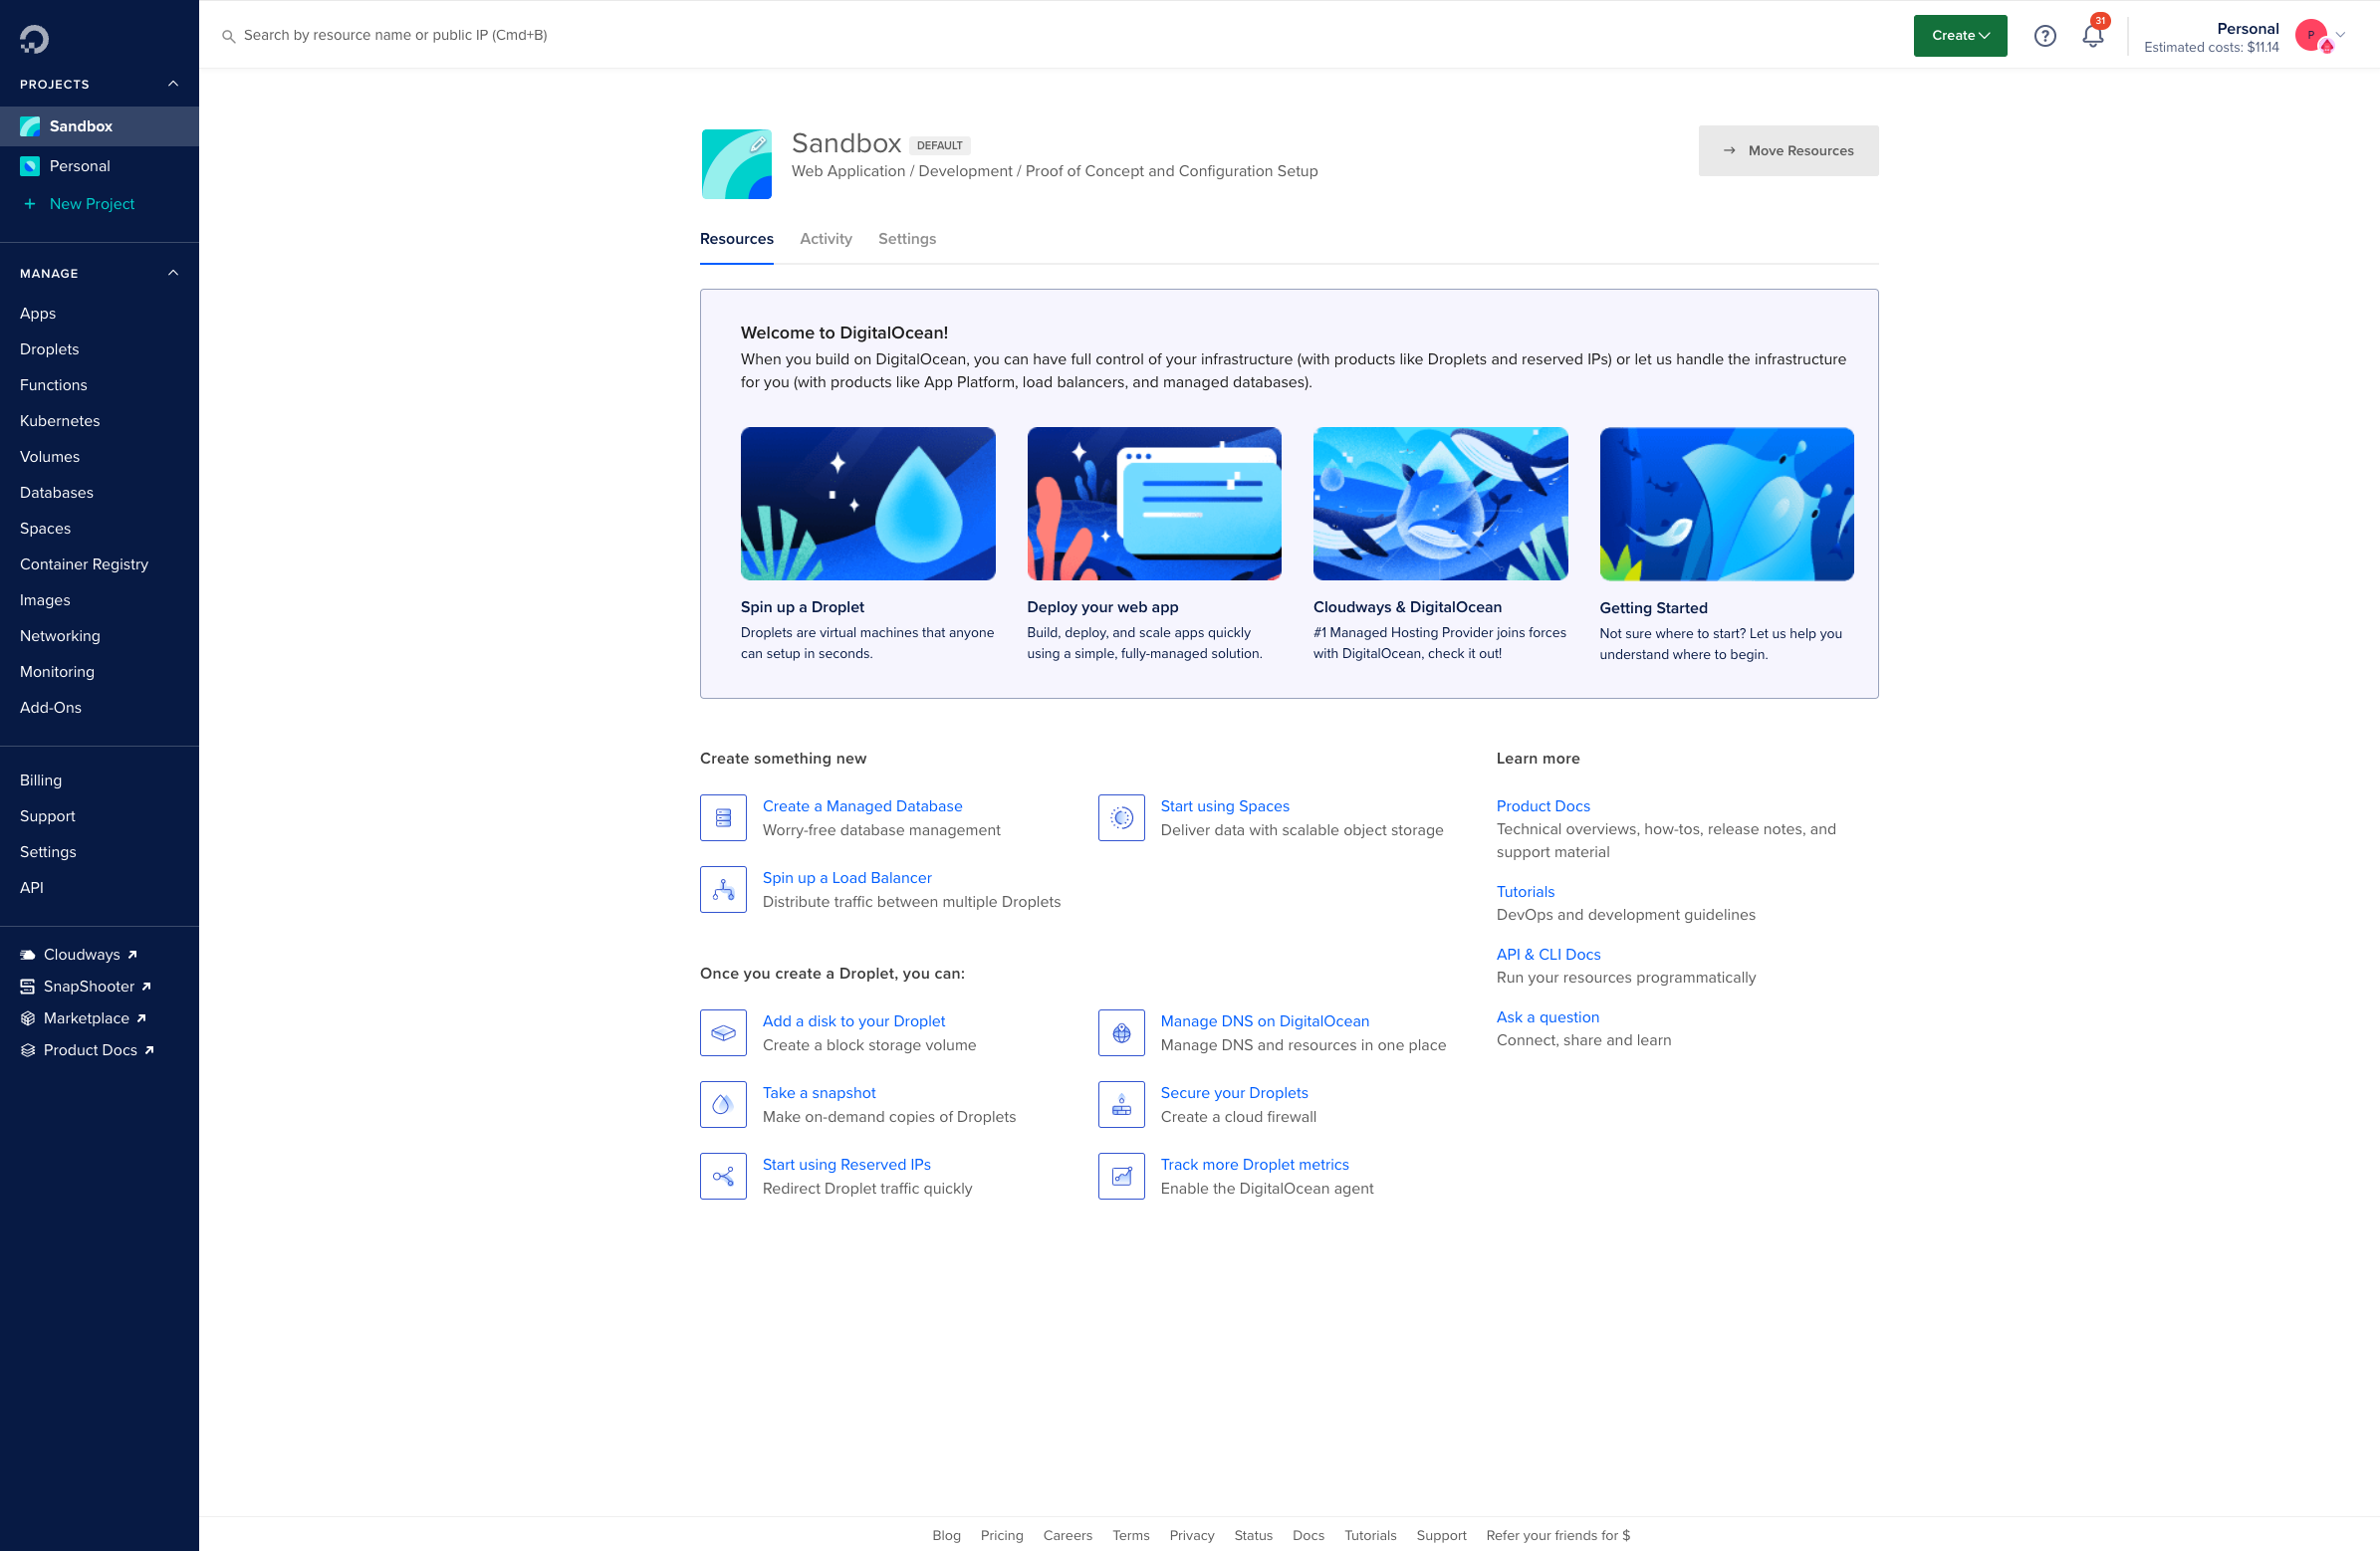This screenshot has width=2380, height=1551.
Task: Select the Sandbox project in sidebar
Action: (x=99, y=126)
